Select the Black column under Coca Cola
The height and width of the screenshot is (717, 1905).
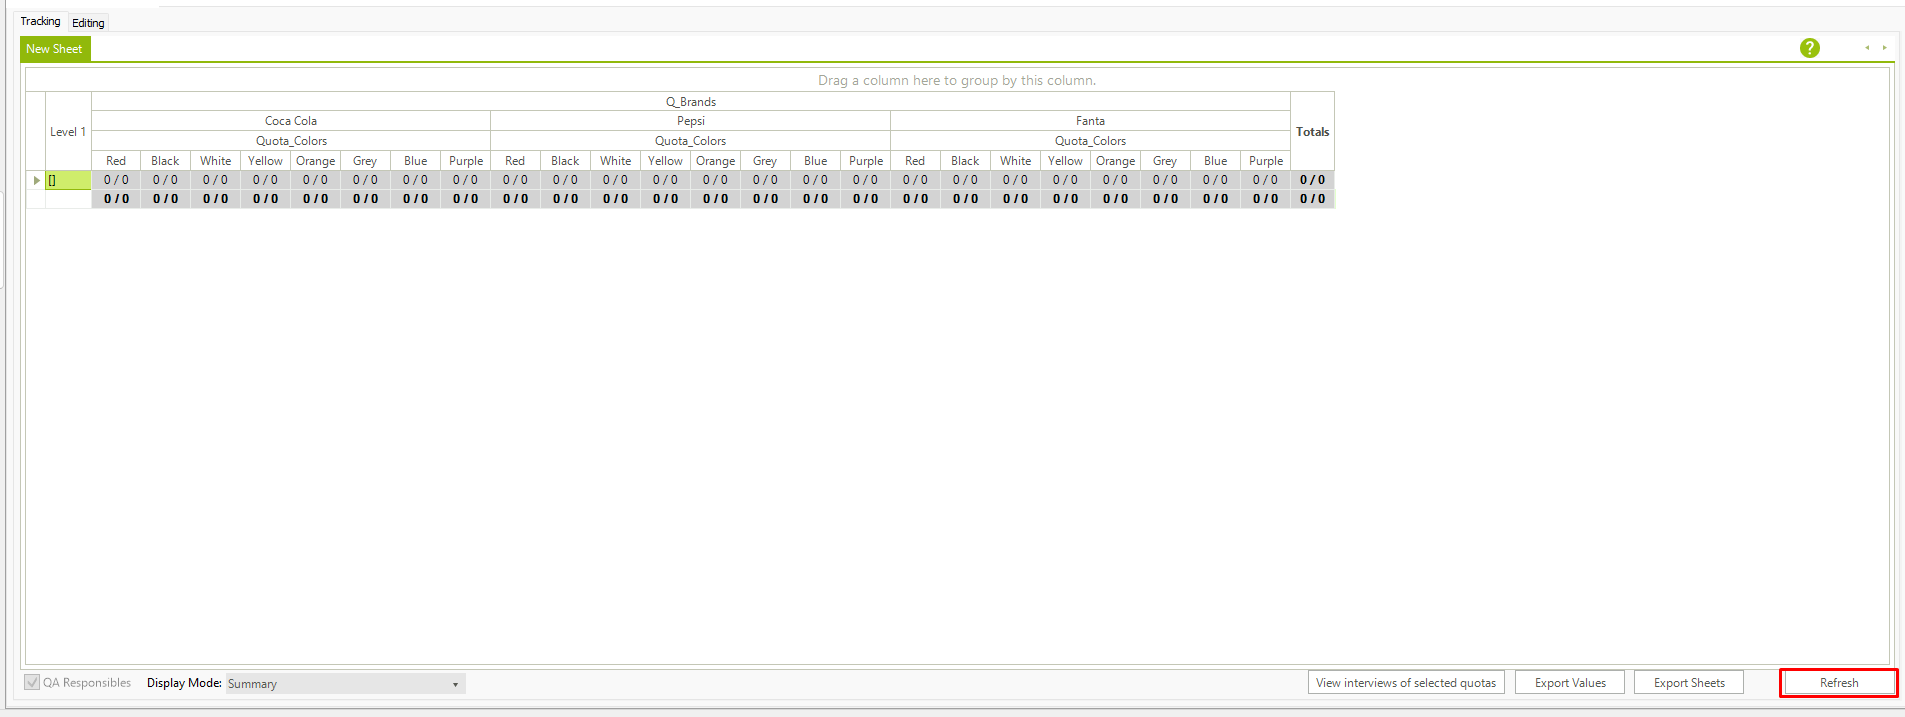click(165, 161)
